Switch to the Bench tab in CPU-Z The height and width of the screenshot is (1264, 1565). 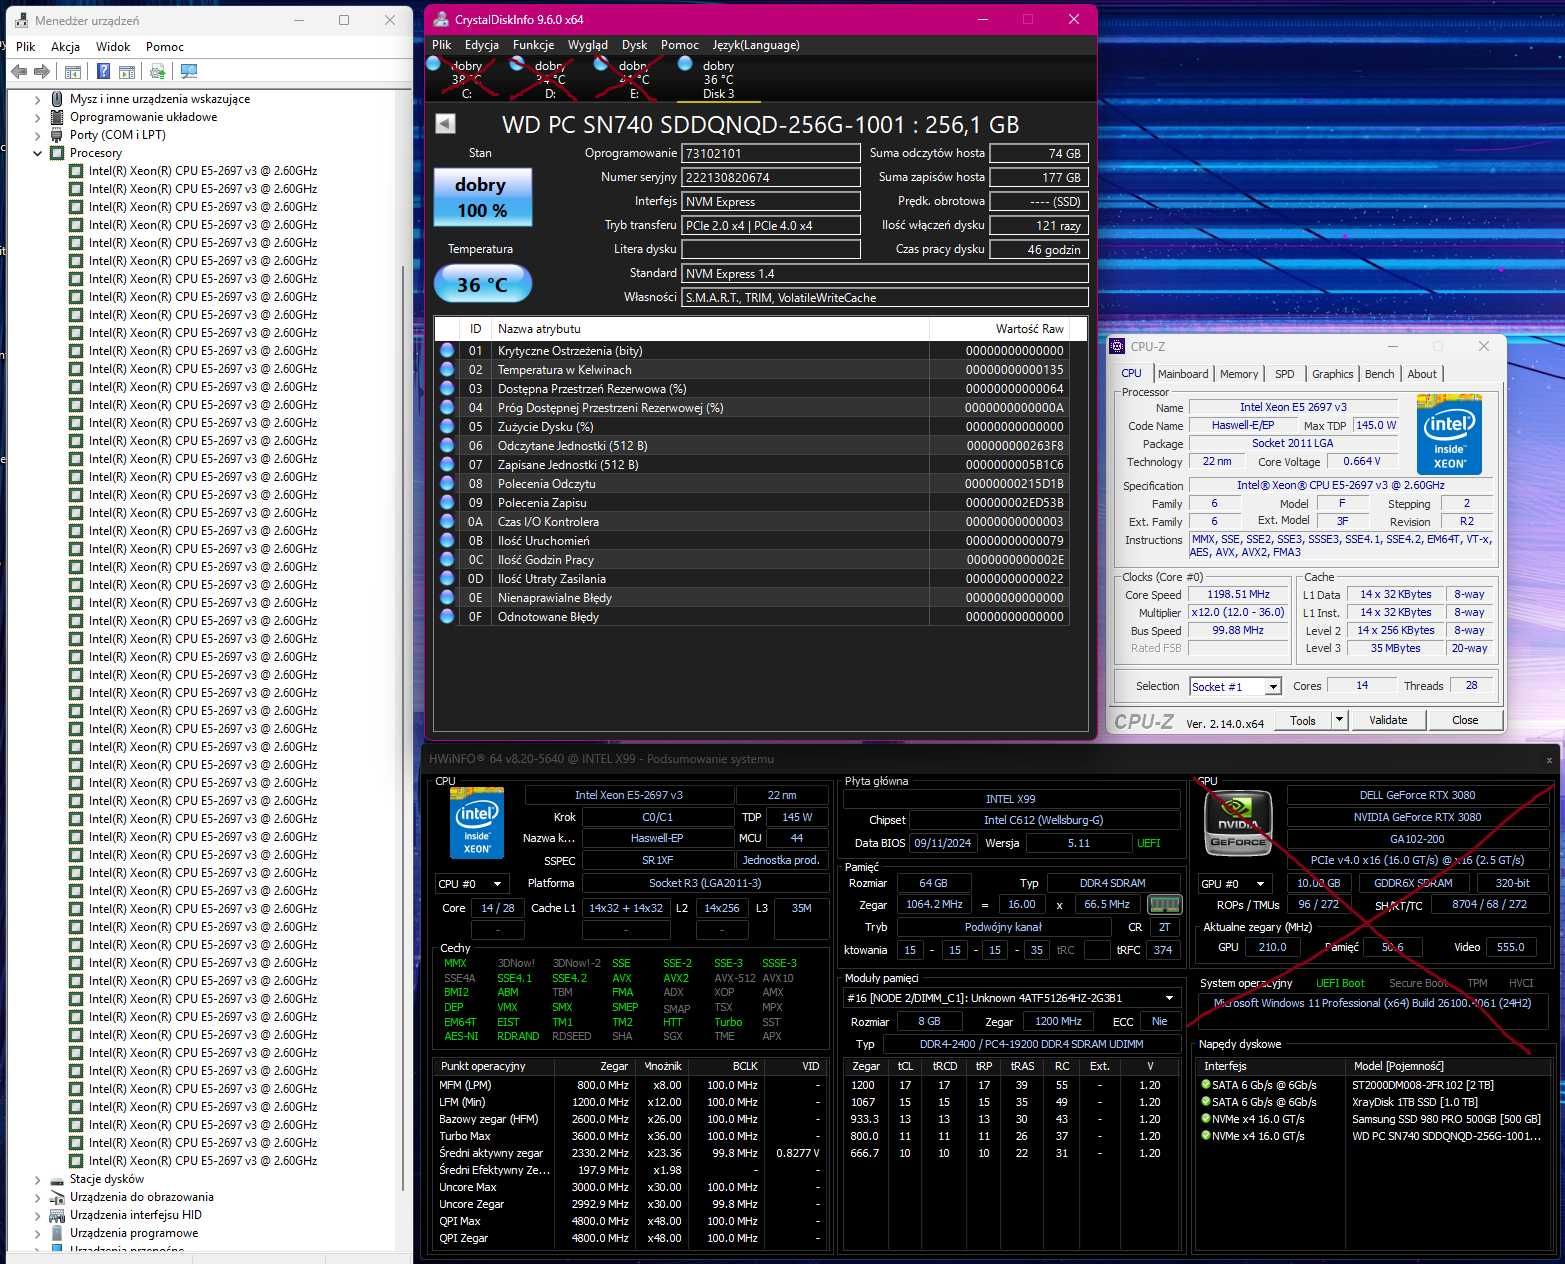tap(1379, 374)
